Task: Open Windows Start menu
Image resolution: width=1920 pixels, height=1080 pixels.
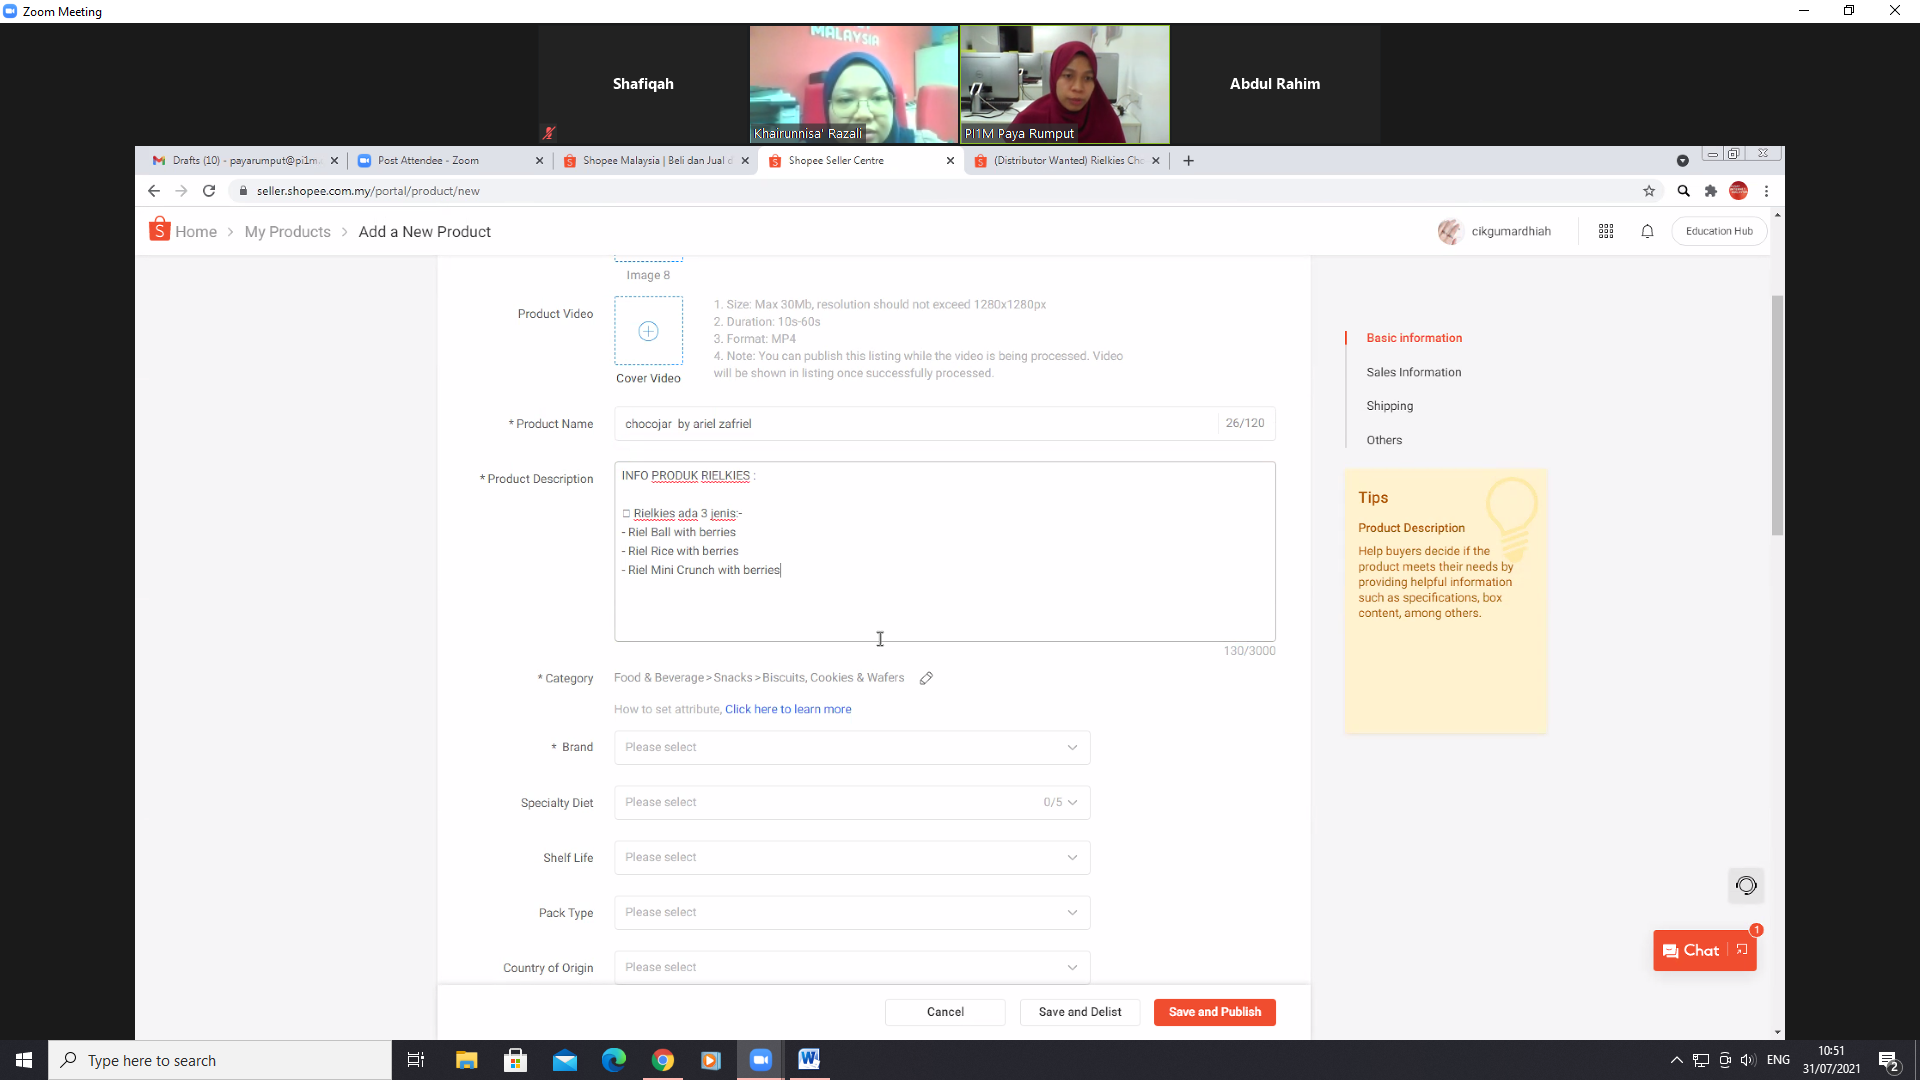Action: 24,1060
